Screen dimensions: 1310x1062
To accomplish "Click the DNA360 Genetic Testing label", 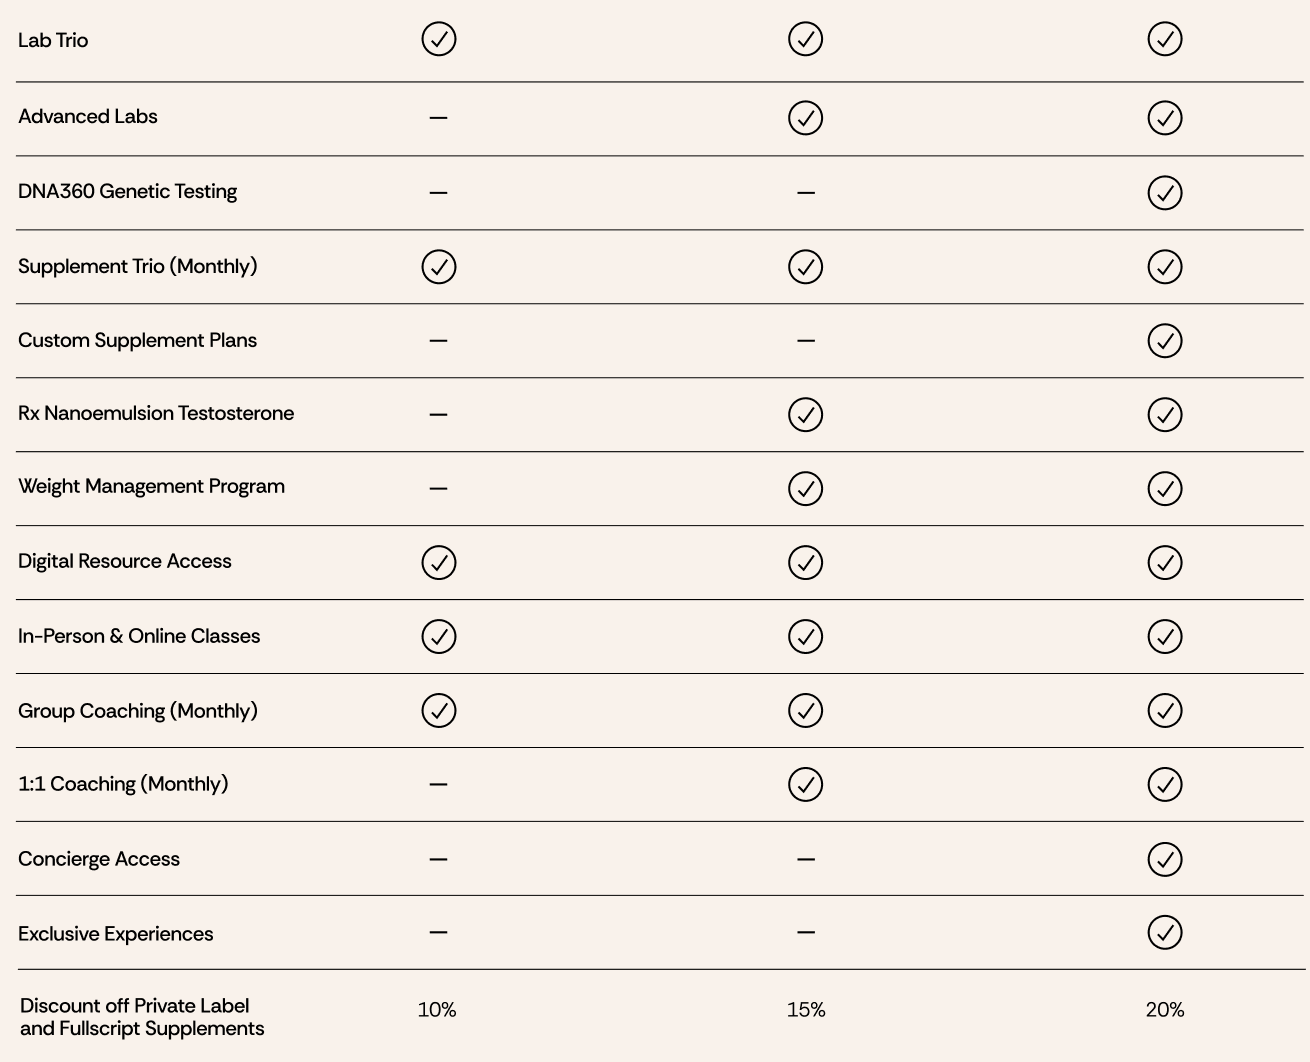I will pos(127,191).
